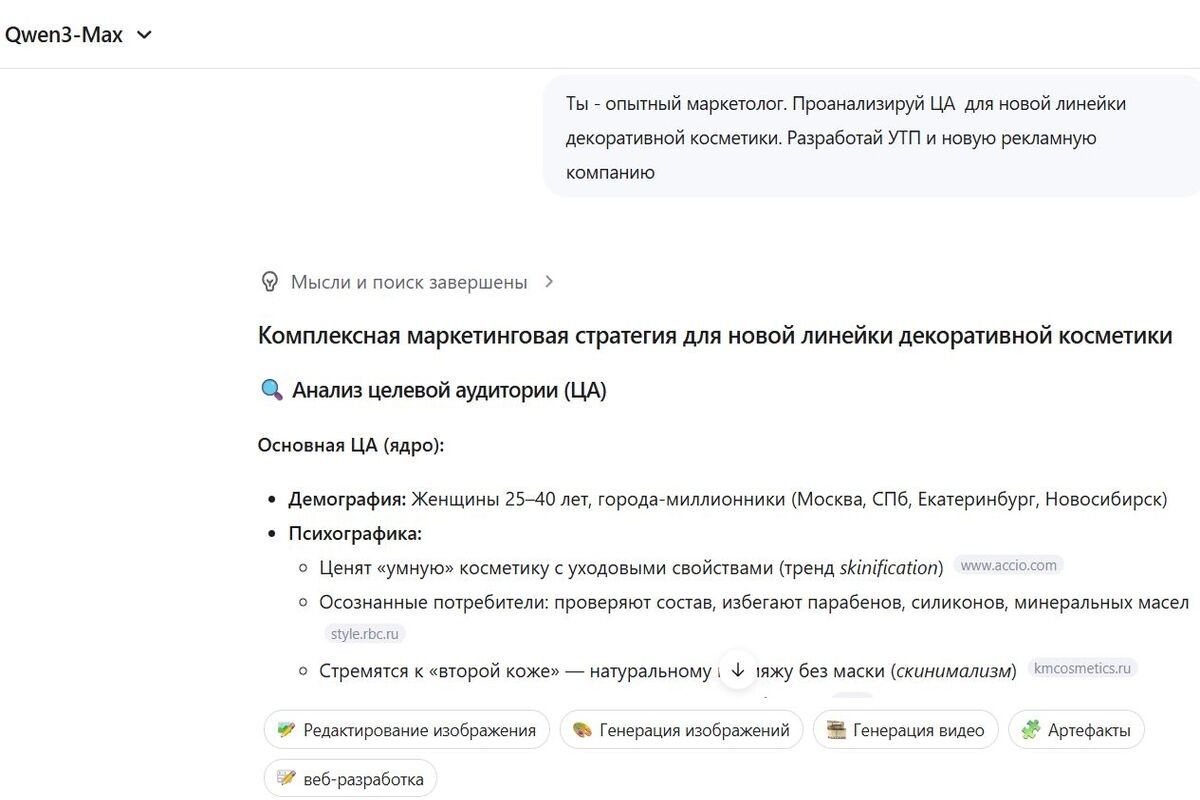This screenshot has height=800, width=1200.
Task: Select the paintbrush icon on Редактирование изображения chip
Action: [285, 730]
